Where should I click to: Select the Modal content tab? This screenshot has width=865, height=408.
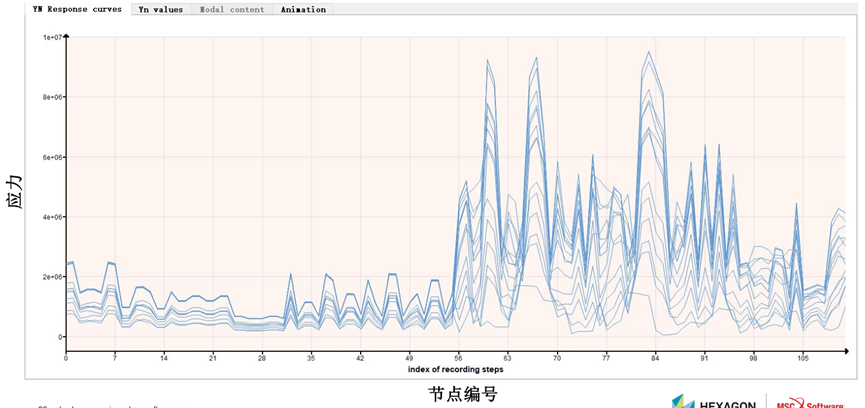click(232, 9)
